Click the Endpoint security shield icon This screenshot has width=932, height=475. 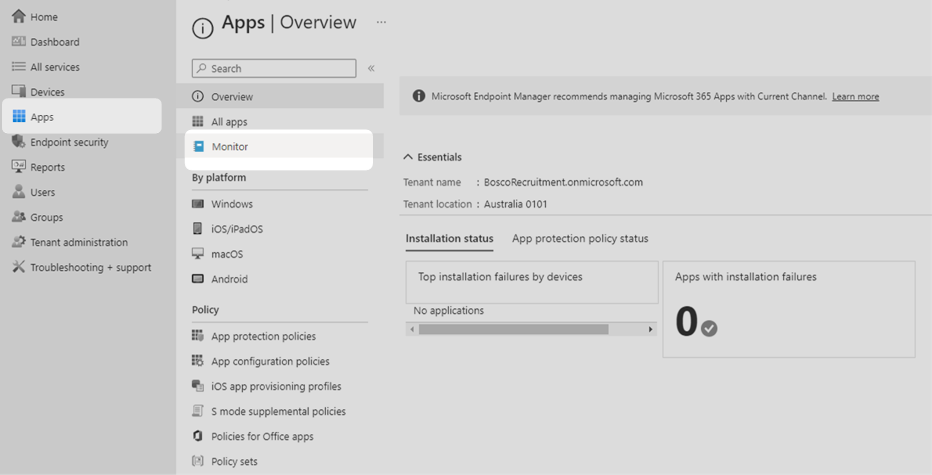[x=19, y=141]
